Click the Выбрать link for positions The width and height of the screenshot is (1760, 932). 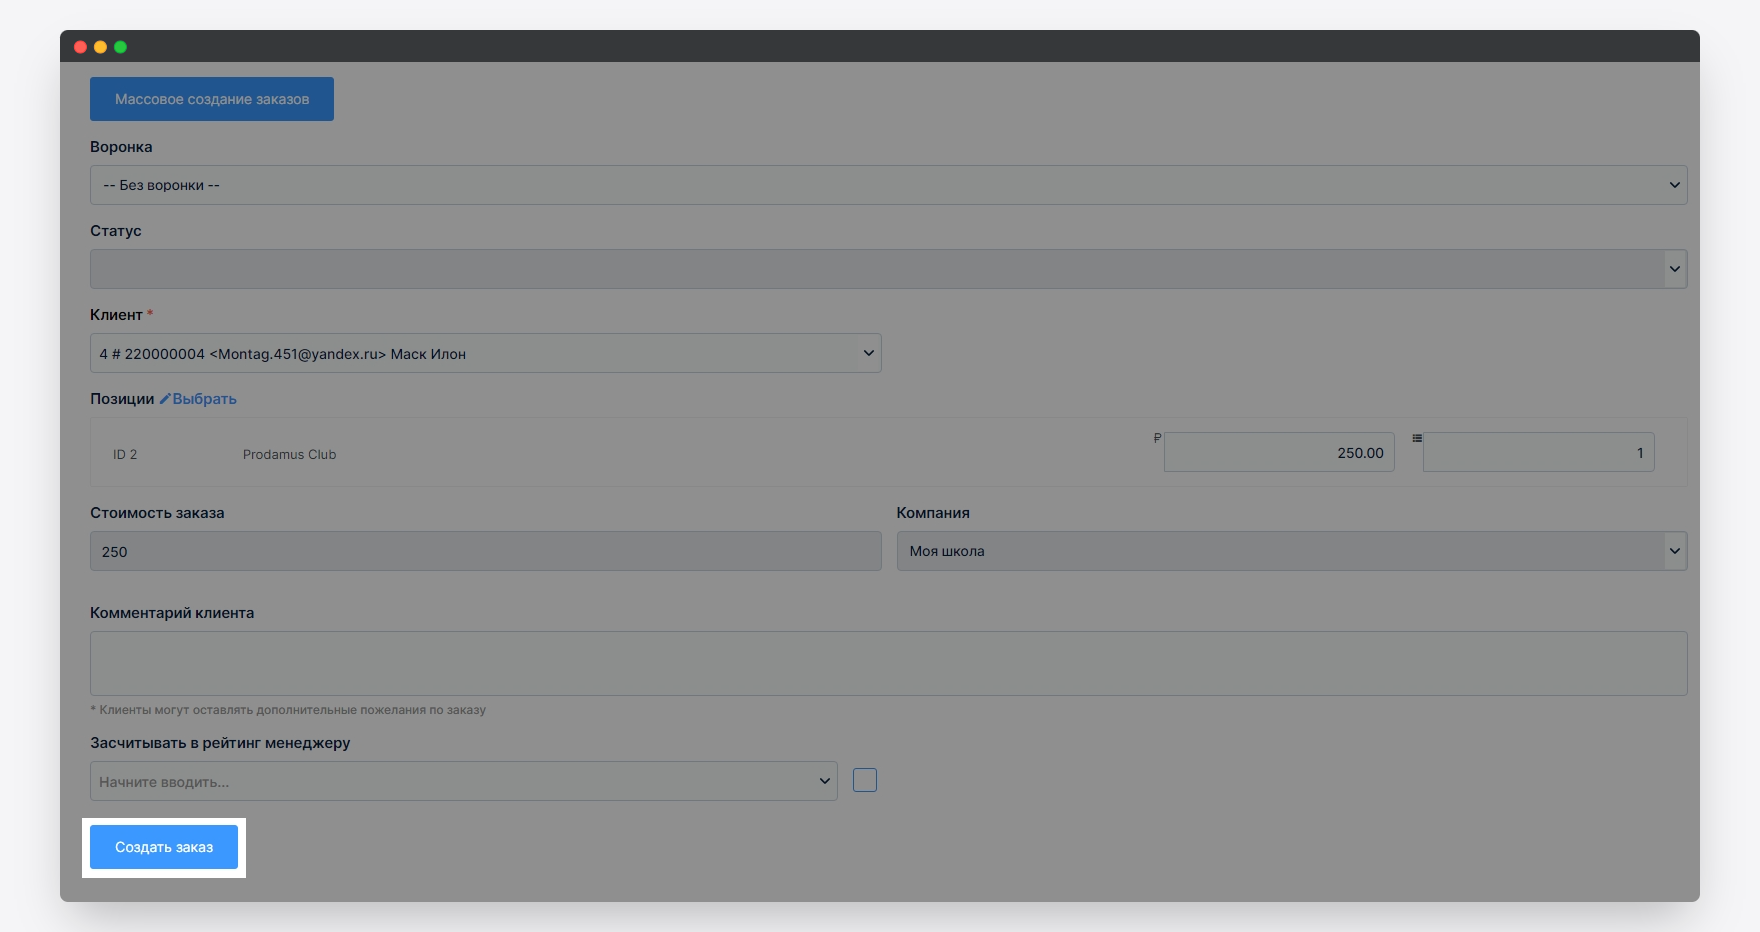point(204,399)
